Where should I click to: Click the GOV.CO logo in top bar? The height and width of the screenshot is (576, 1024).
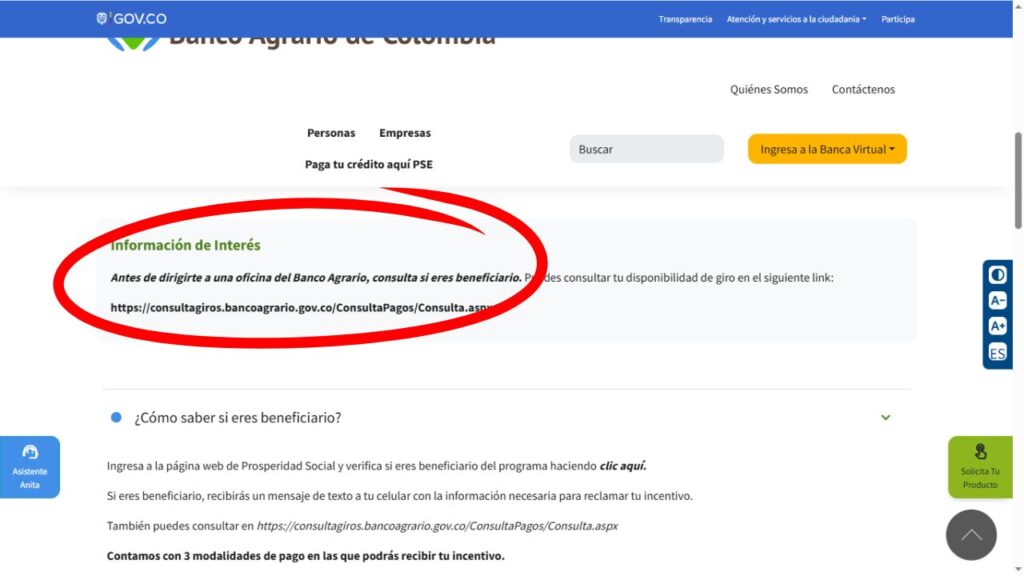(130, 19)
